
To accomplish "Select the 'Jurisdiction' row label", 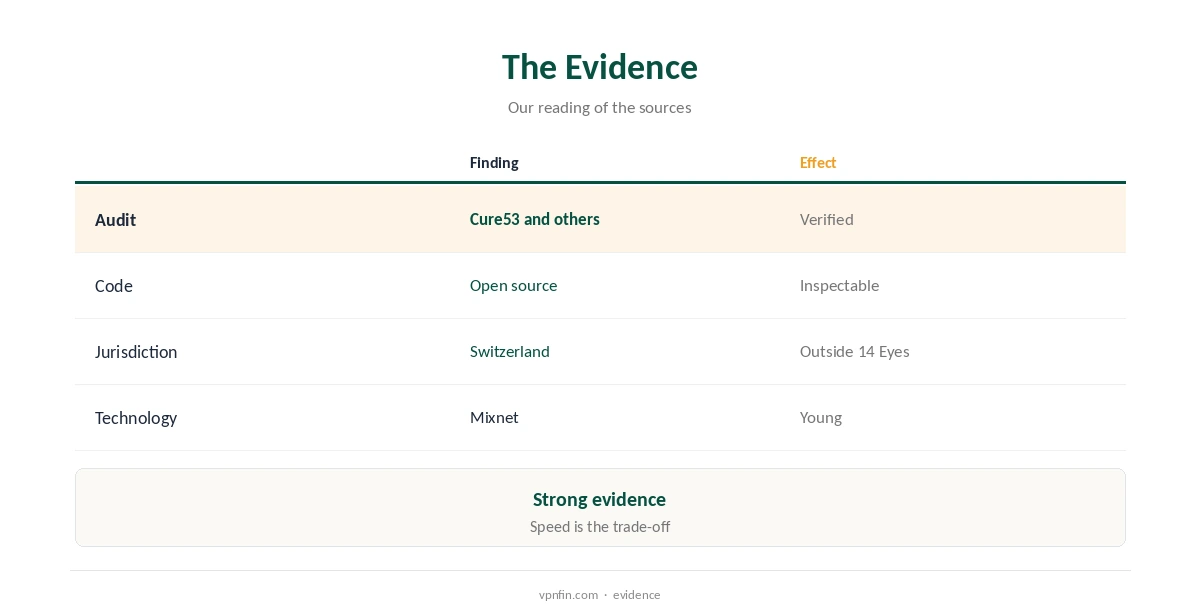I will click(136, 352).
